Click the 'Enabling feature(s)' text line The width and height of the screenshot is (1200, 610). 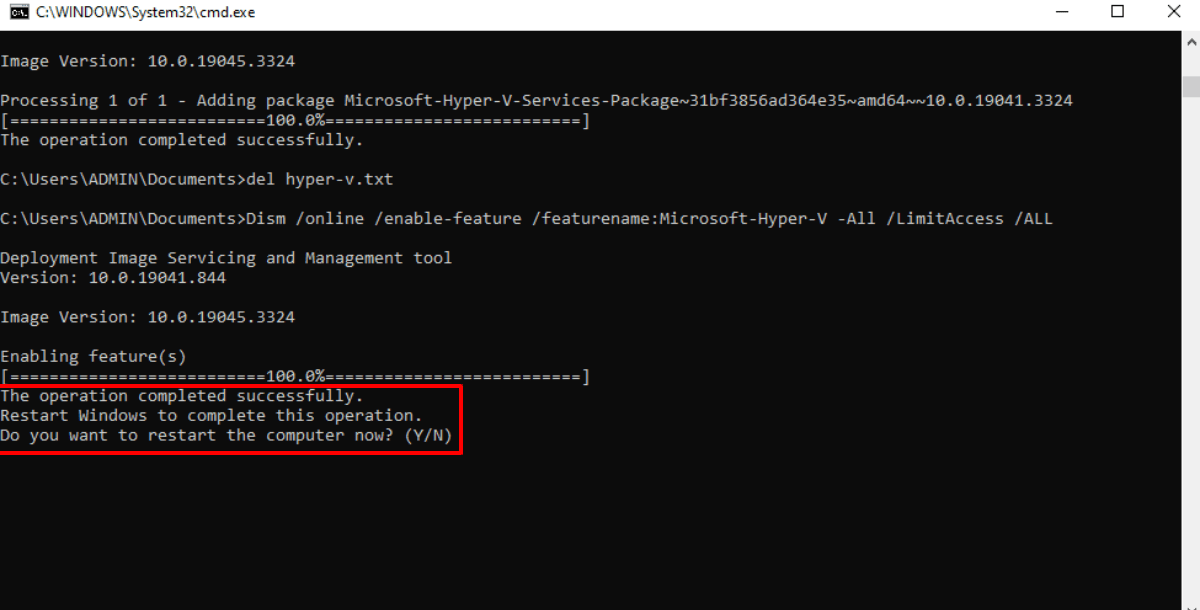[x=93, y=357]
